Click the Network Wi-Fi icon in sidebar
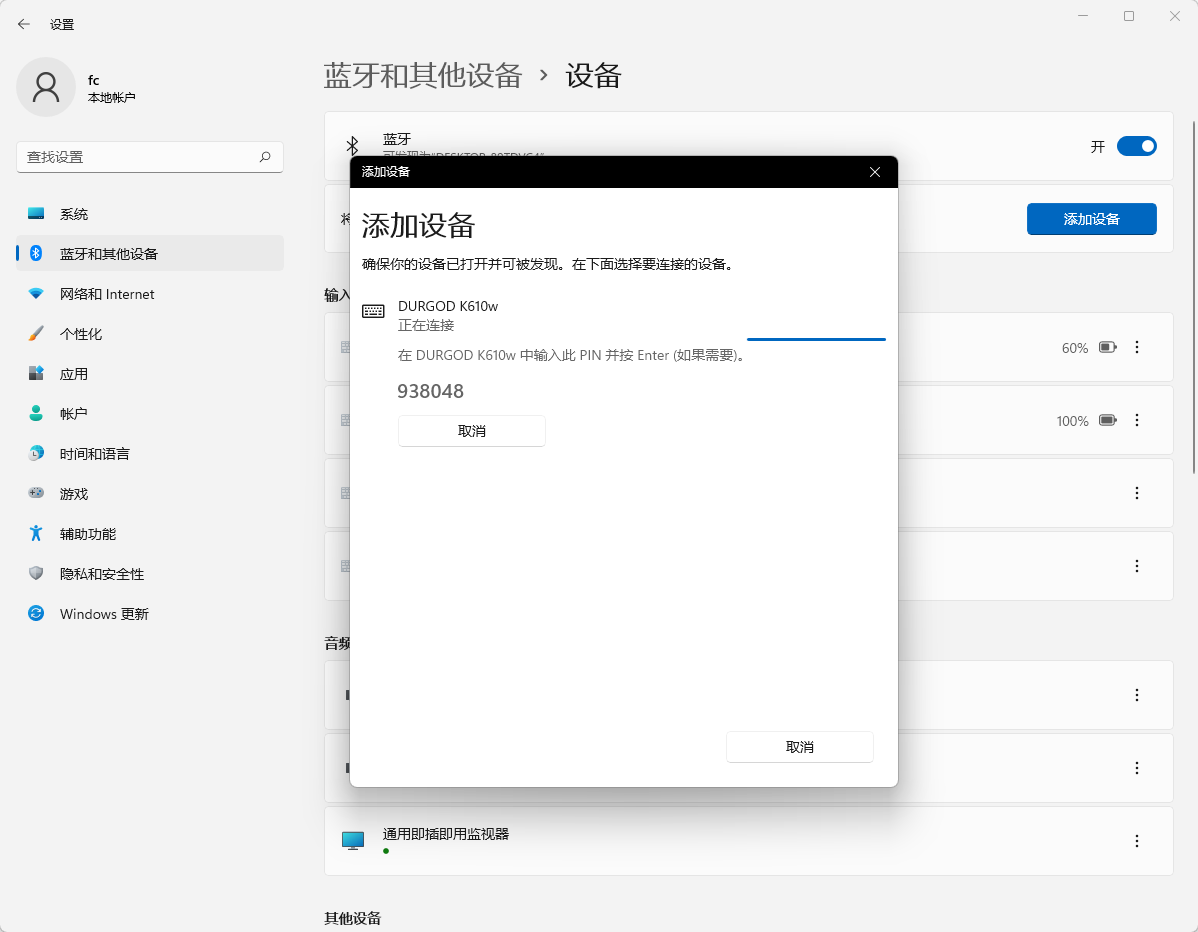Viewport: 1198px width, 932px height. (36, 294)
